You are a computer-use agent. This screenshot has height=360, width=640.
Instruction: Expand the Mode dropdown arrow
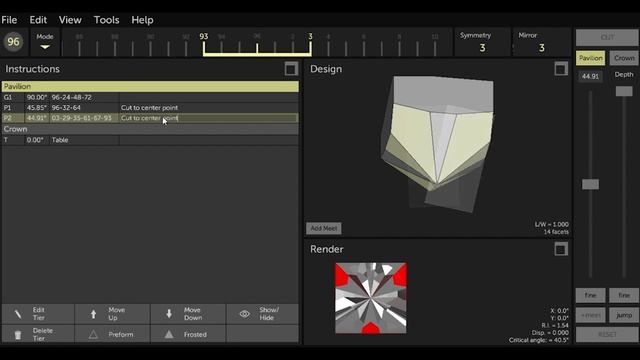pos(45,47)
